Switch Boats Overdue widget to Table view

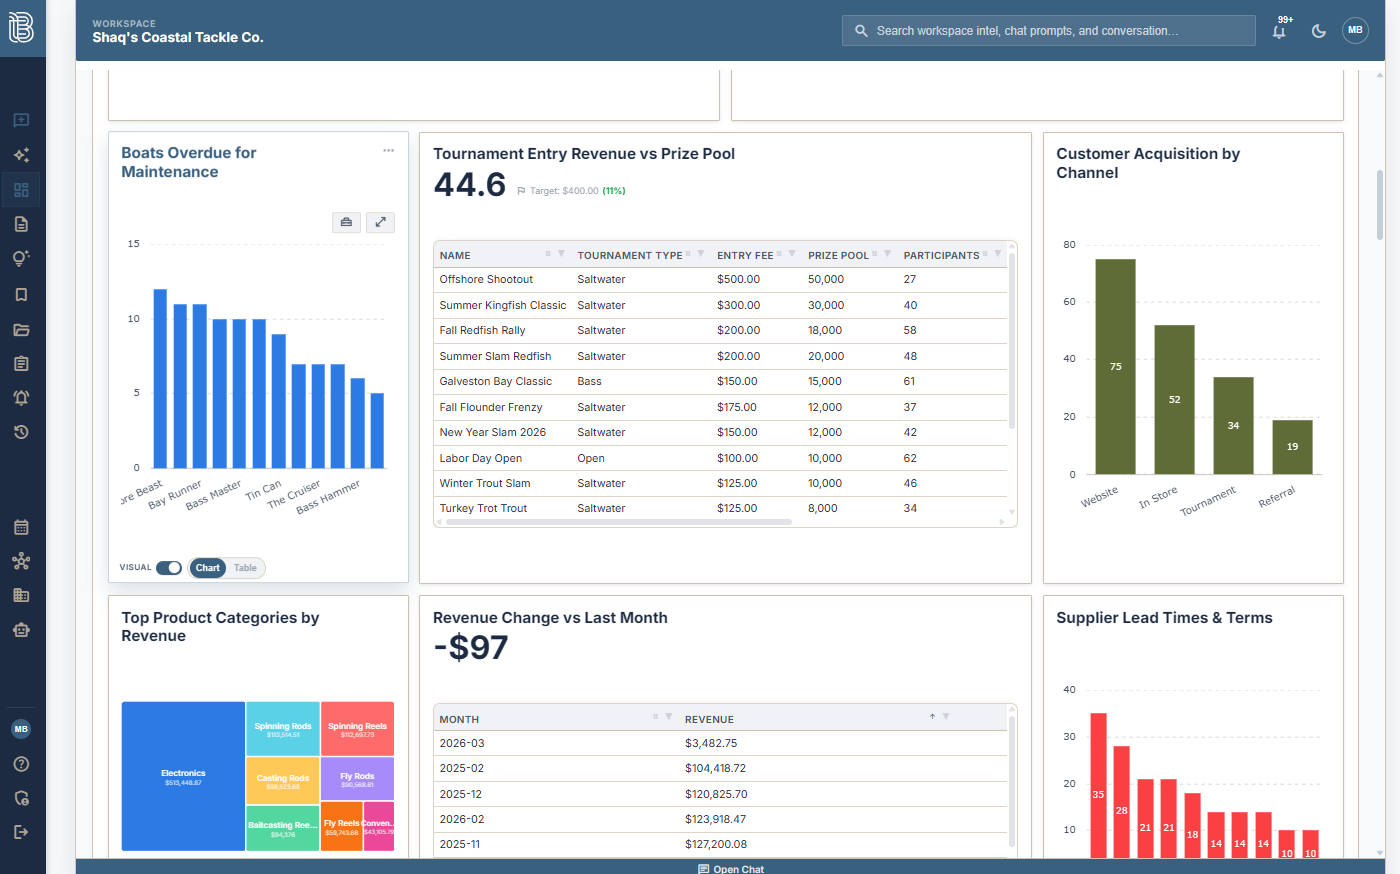[245, 568]
